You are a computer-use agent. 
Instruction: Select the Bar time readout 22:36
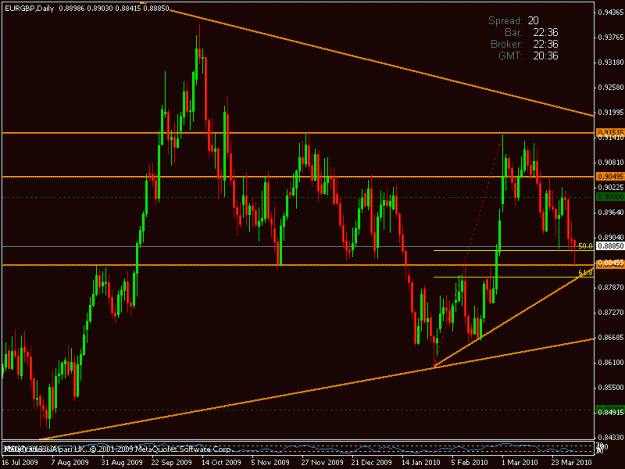(545, 32)
